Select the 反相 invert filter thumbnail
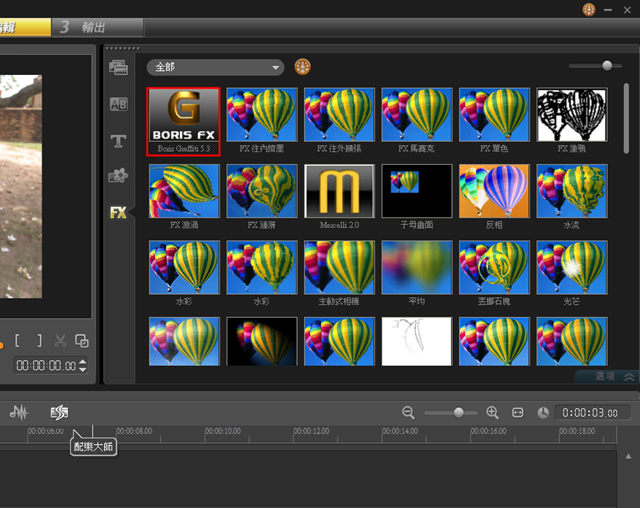 pos(494,191)
